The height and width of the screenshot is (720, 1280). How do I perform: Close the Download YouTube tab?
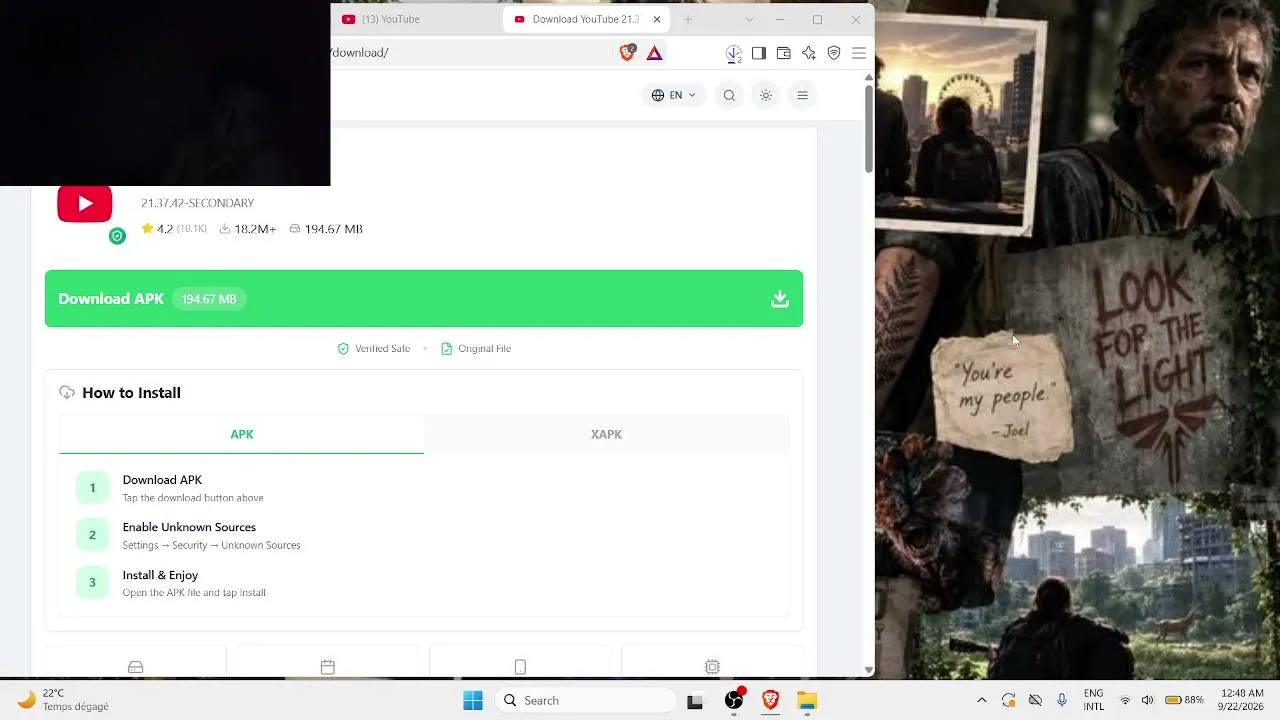pos(657,19)
